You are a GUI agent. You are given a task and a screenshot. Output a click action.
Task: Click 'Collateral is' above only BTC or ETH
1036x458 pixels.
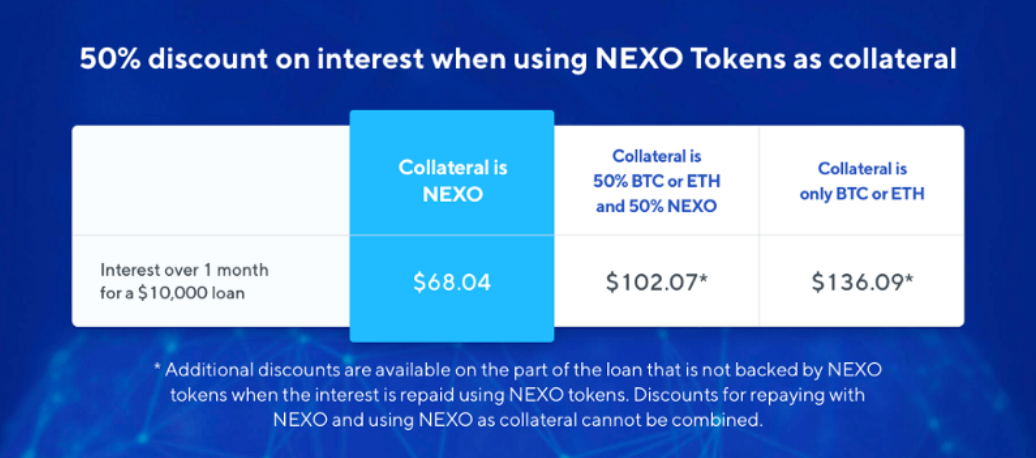pyautogui.click(x=862, y=169)
